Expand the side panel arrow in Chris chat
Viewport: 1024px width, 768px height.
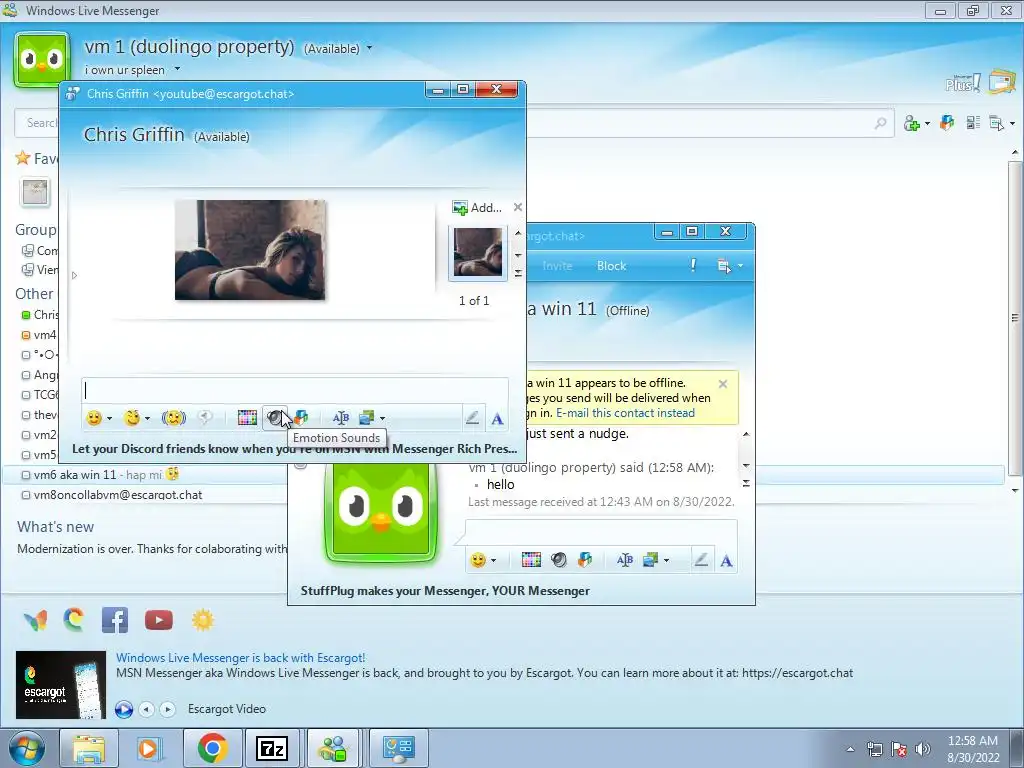74,276
